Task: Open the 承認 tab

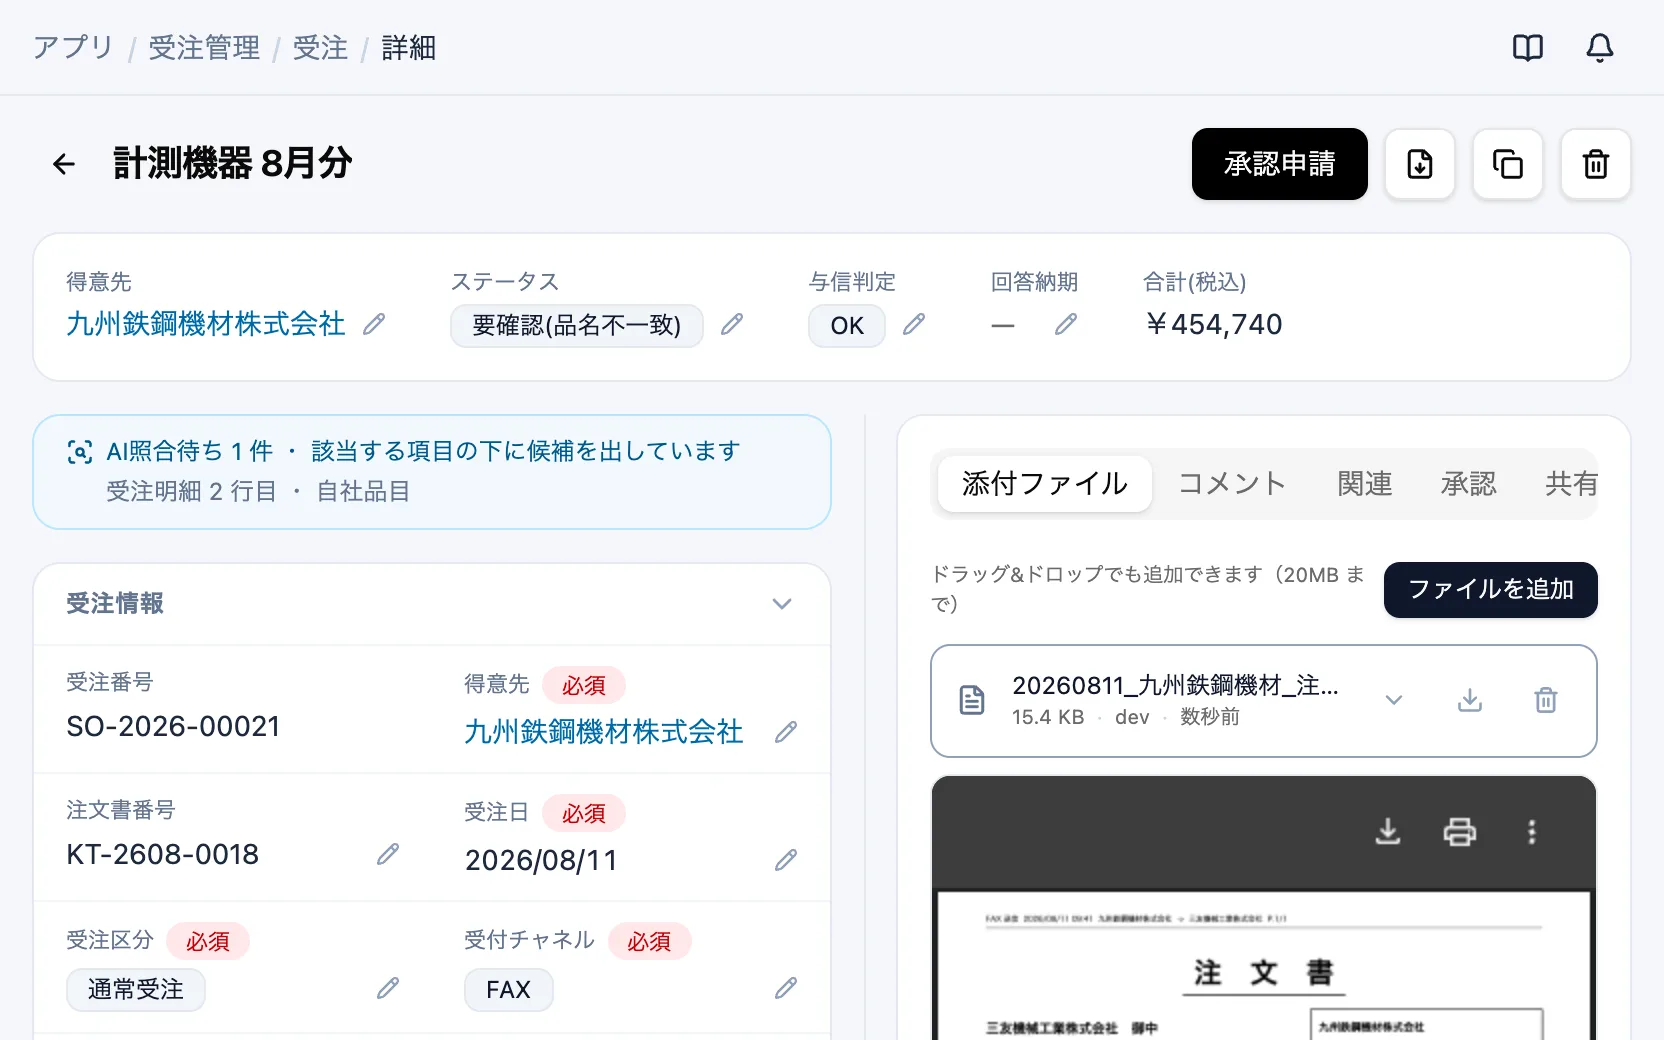Action: (x=1469, y=484)
